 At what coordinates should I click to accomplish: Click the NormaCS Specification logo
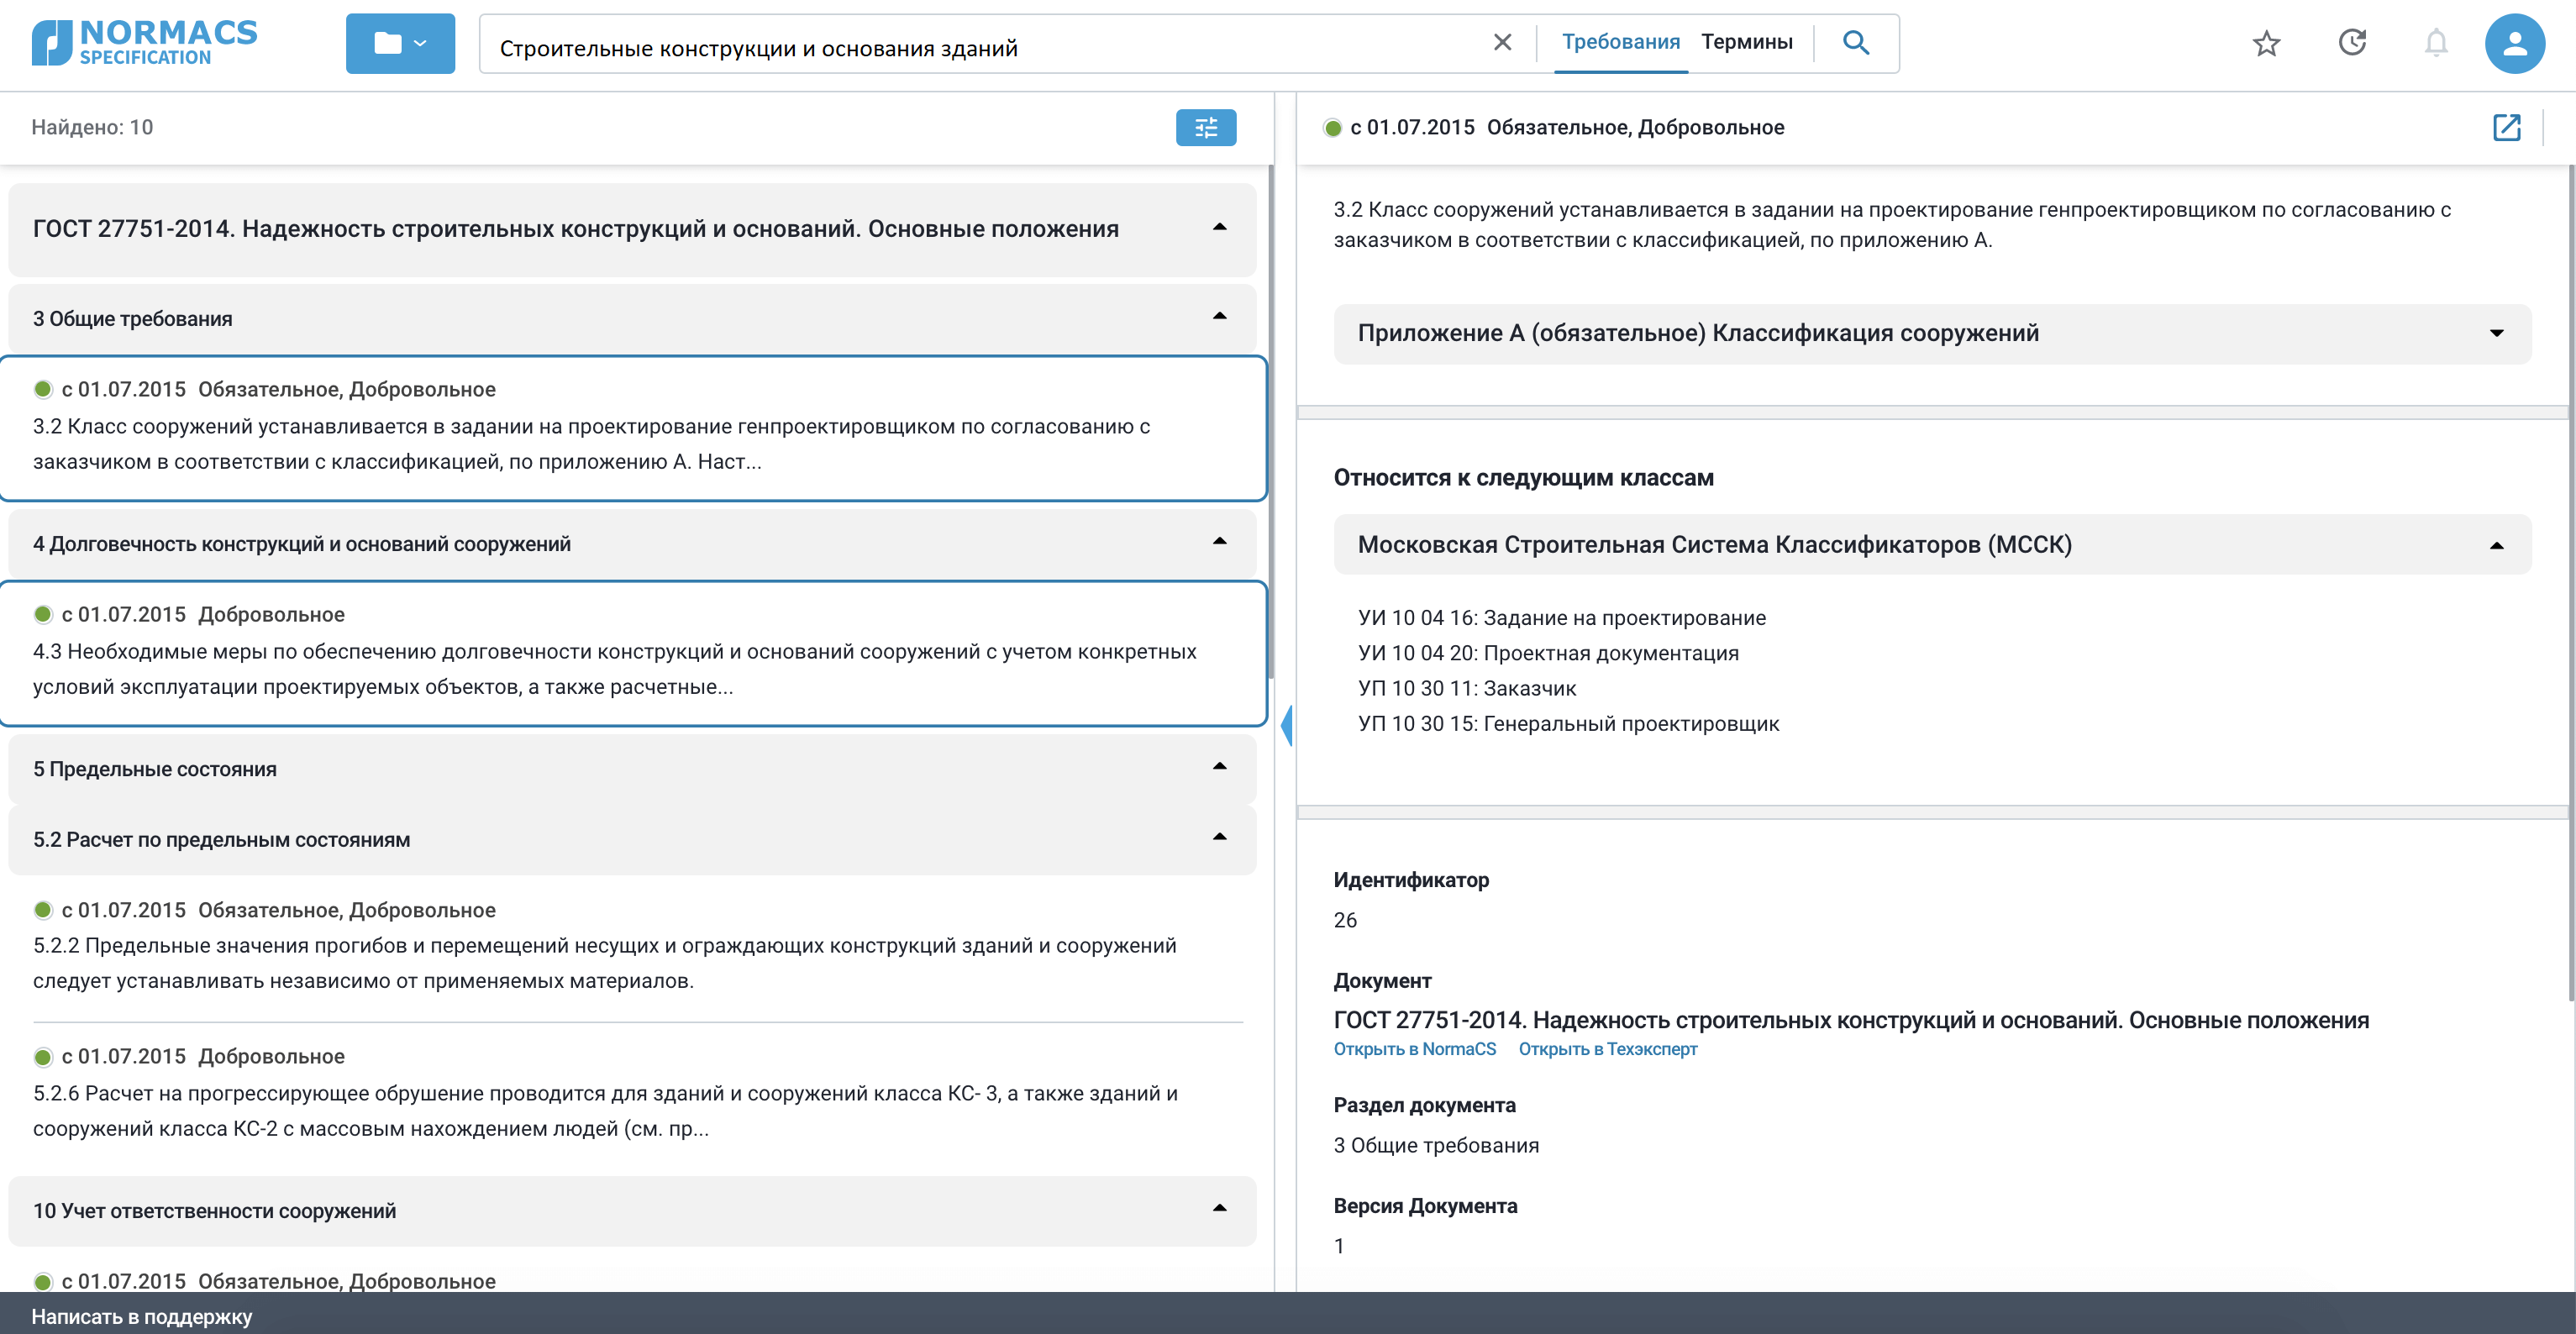(x=144, y=43)
